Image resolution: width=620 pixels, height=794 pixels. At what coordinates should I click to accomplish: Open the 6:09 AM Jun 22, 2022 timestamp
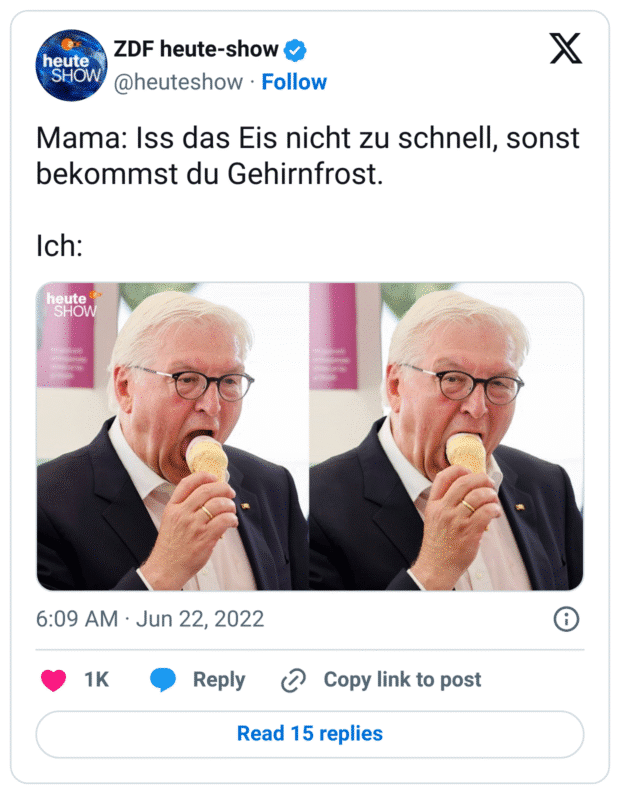pos(150,619)
